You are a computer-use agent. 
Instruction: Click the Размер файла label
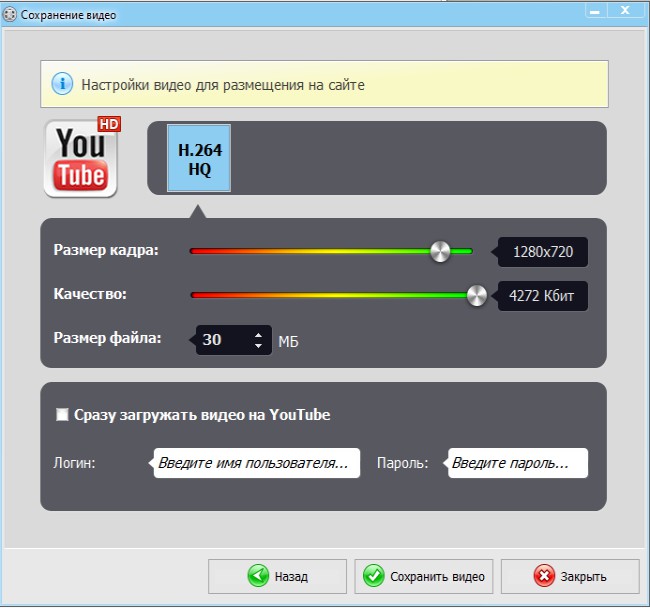click(107, 338)
